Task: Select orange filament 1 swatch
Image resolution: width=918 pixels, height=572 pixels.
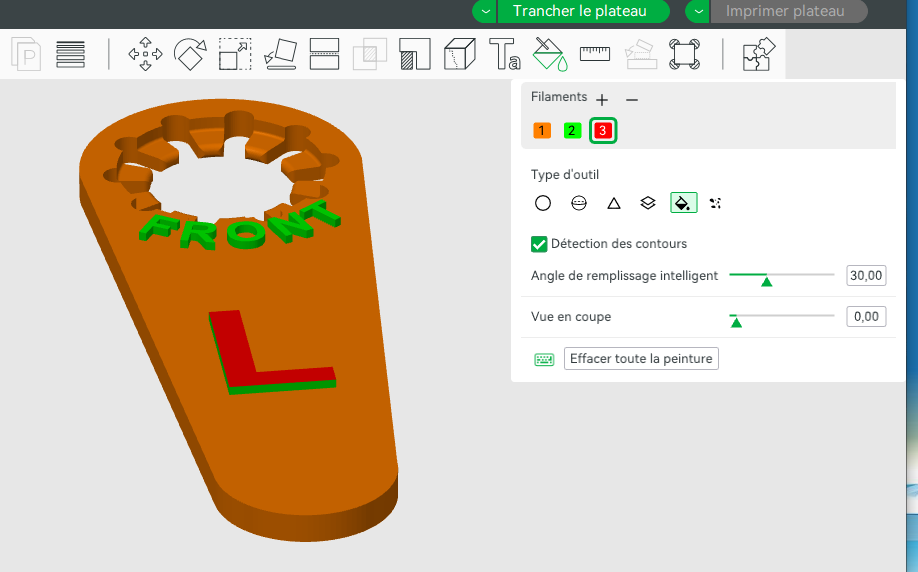Action: (x=542, y=131)
